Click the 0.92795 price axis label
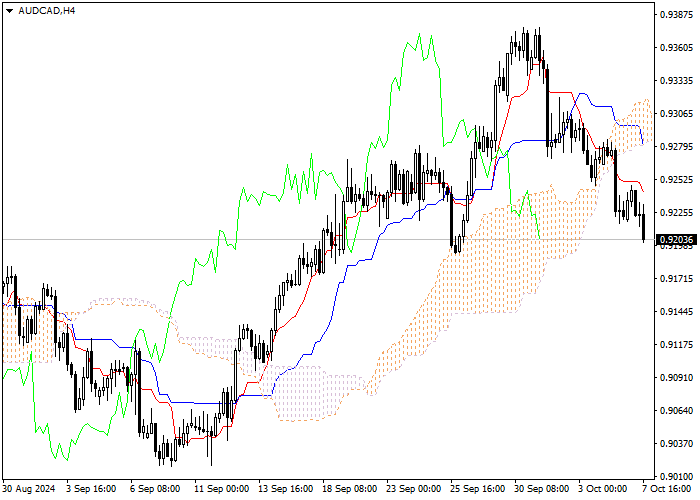Image resolution: width=700 pixels, height=500 pixels. pos(676,147)
